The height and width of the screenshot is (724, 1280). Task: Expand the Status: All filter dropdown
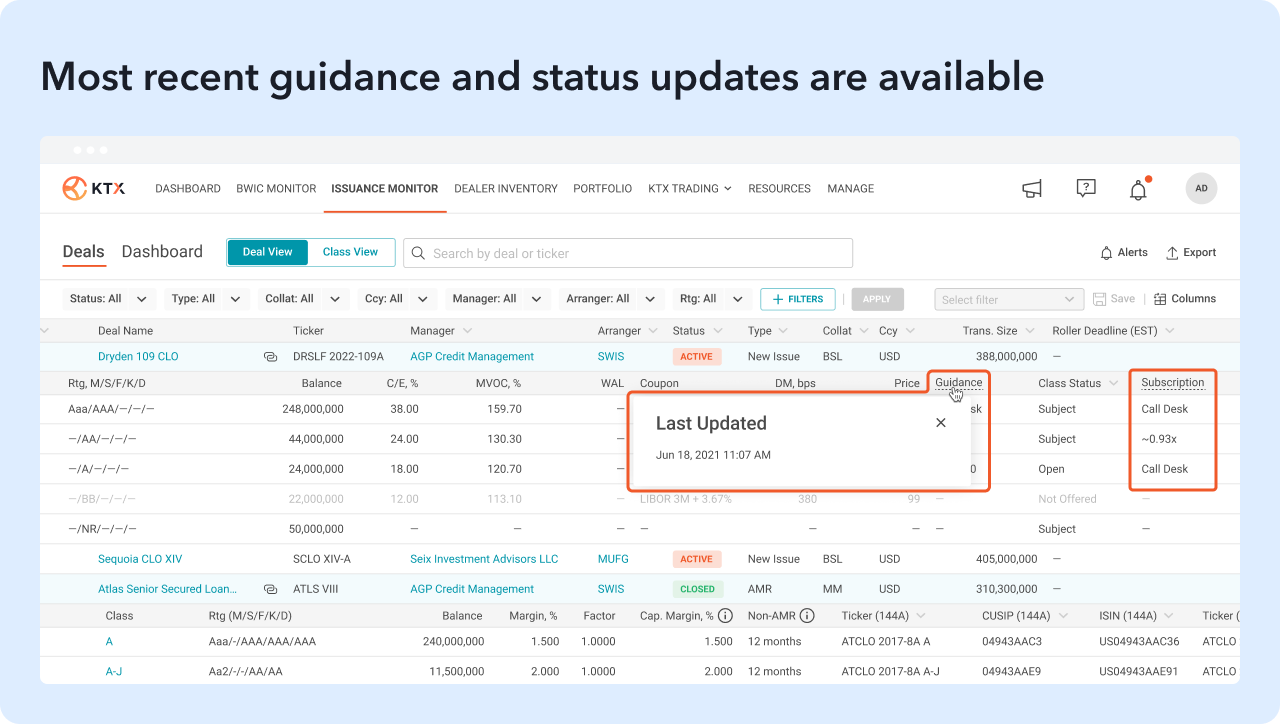(110, 299)
